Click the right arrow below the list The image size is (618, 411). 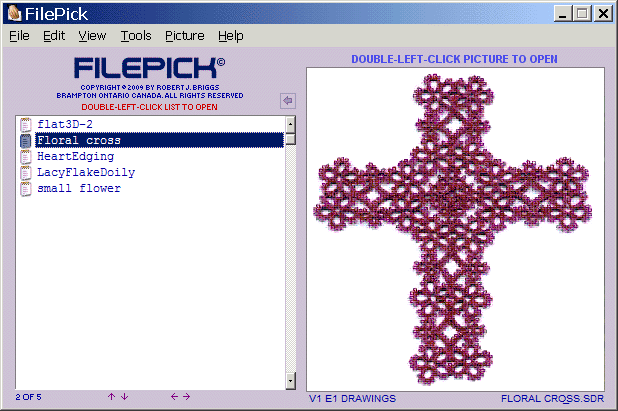(186, 396)
